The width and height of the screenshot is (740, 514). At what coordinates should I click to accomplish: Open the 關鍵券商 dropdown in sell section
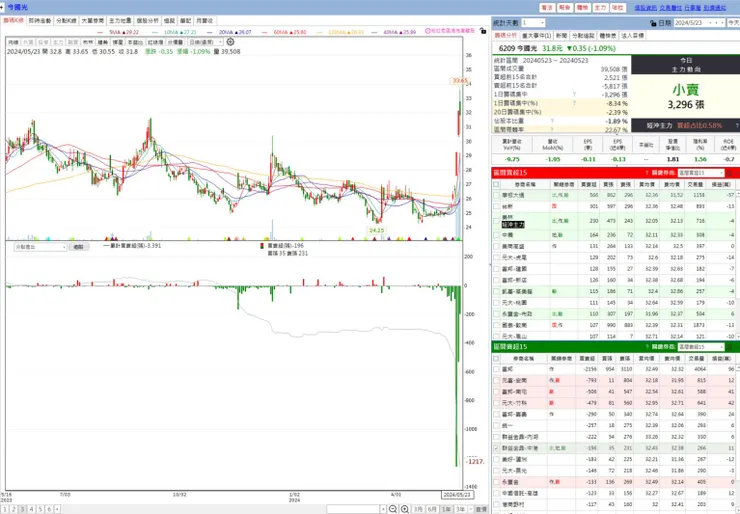(700, 347)
